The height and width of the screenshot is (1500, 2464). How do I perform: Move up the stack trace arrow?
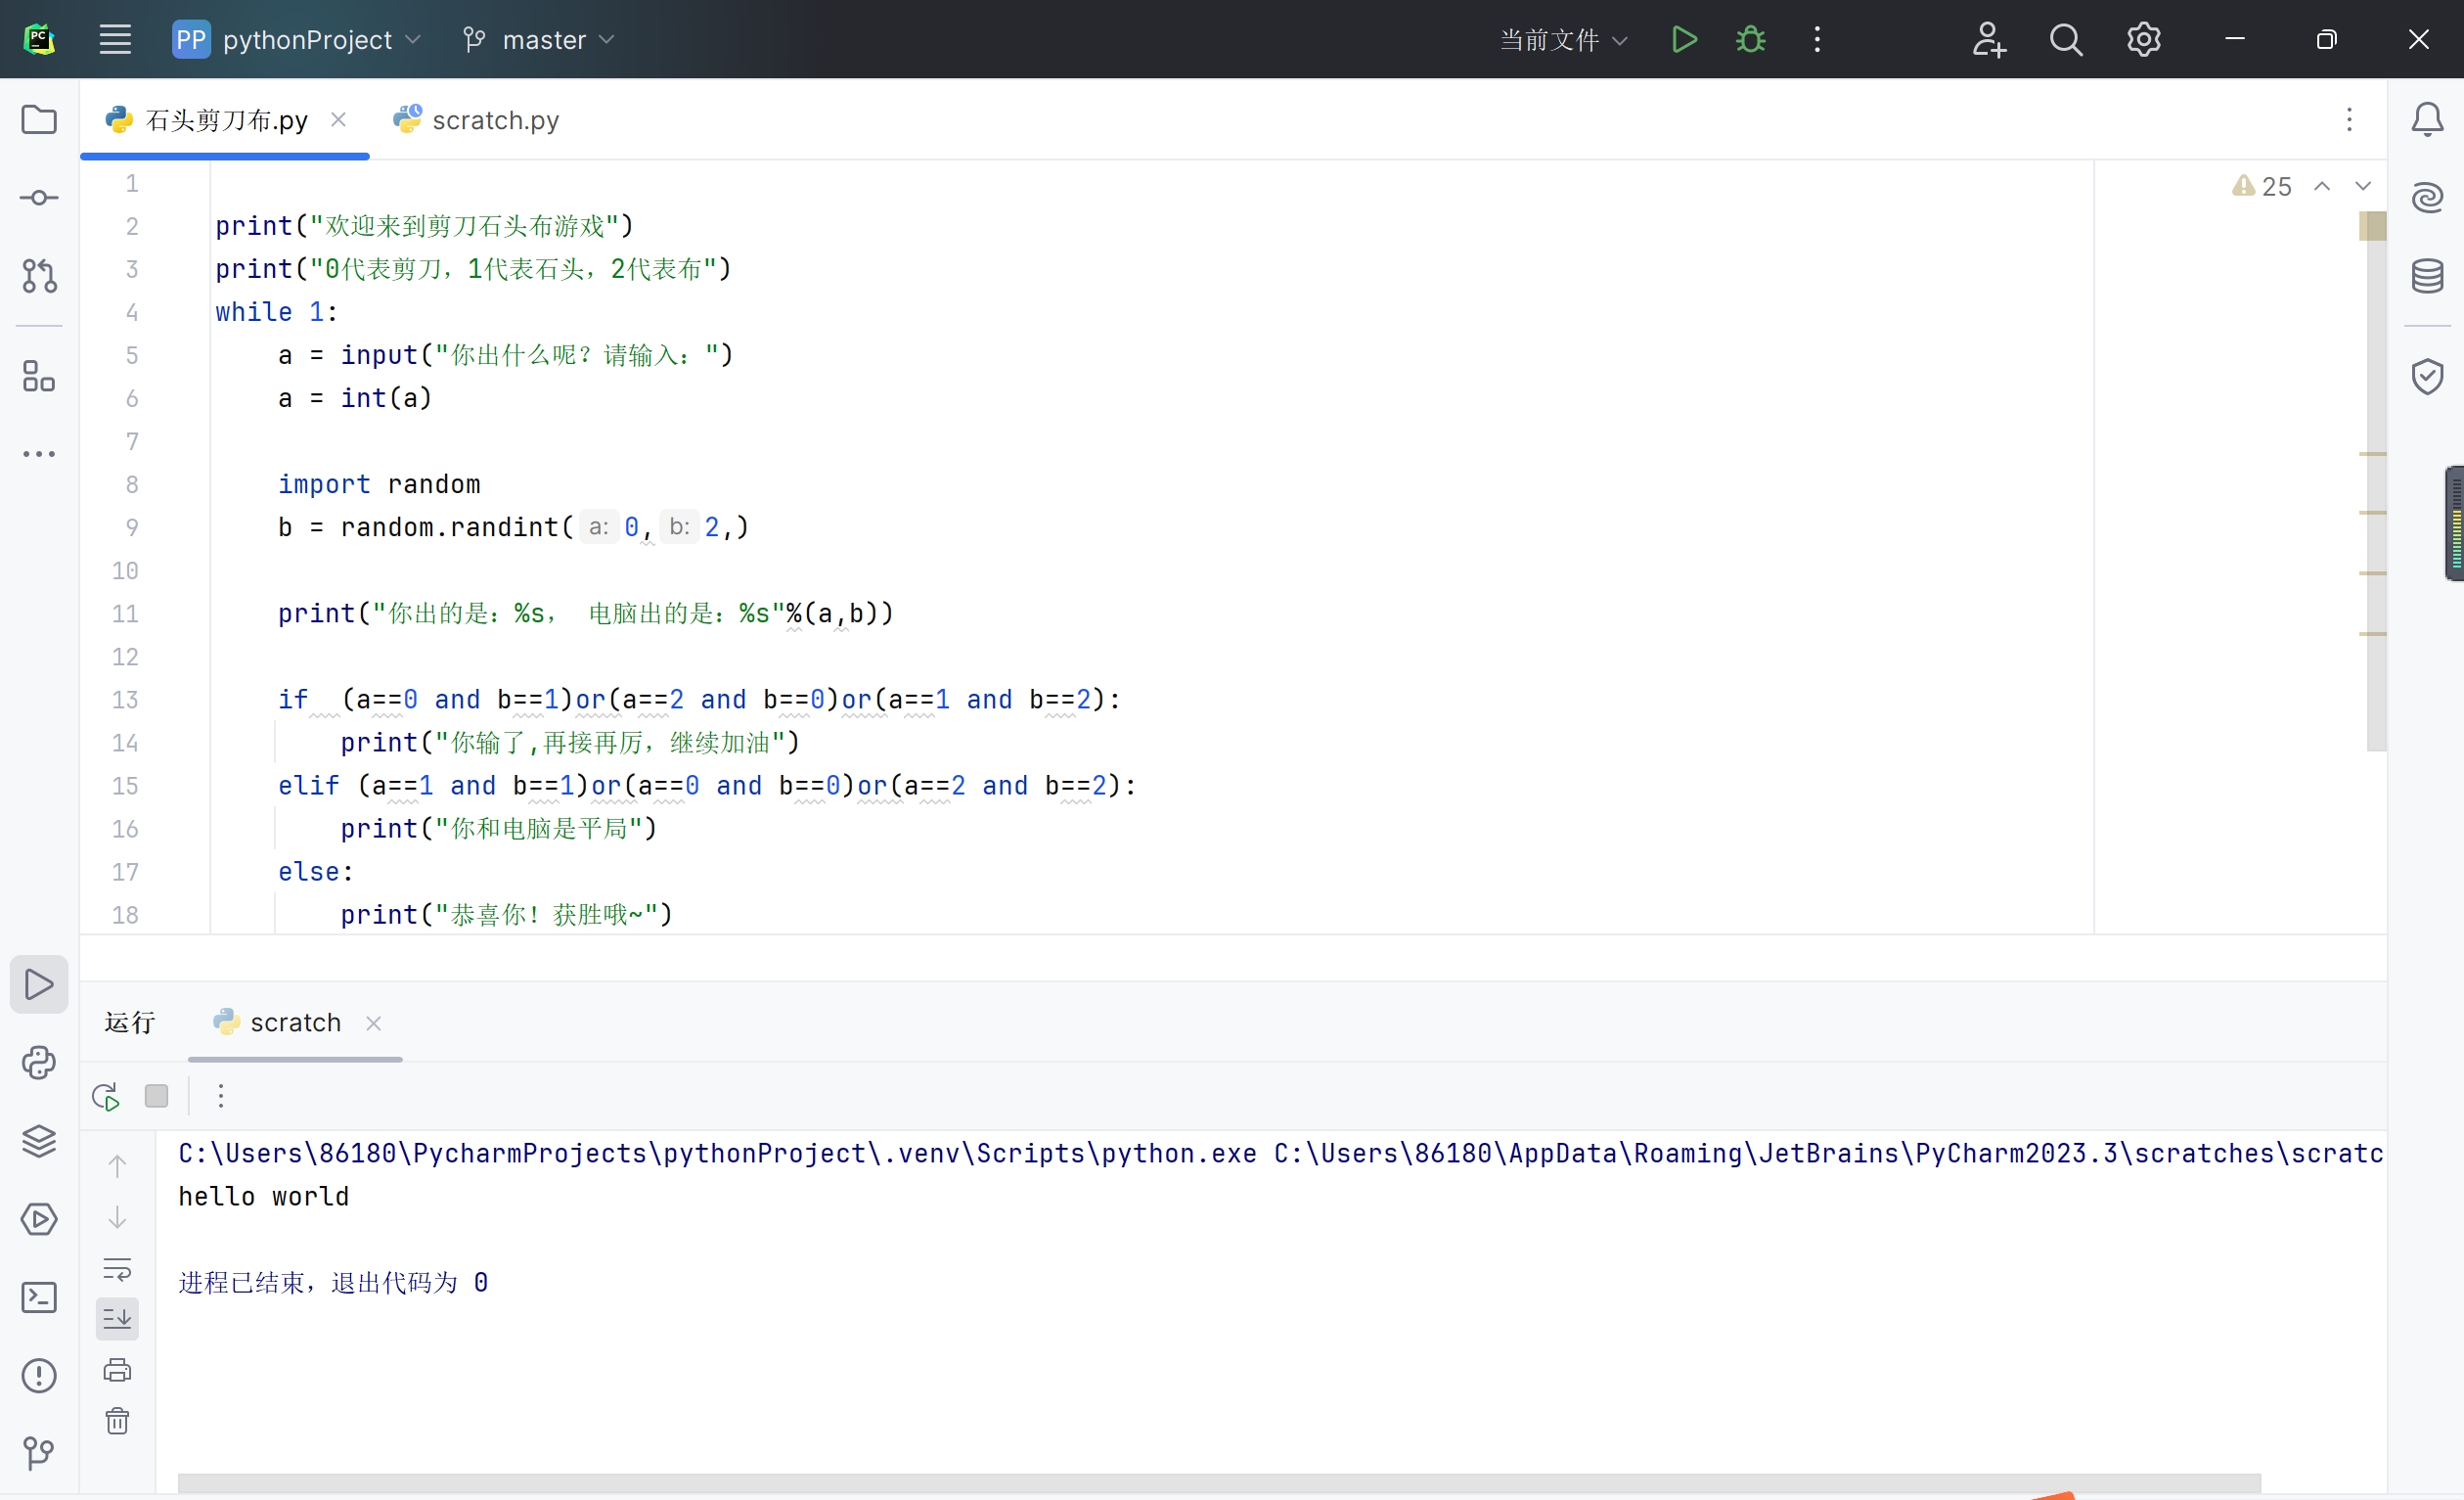tap(117, 1166)
